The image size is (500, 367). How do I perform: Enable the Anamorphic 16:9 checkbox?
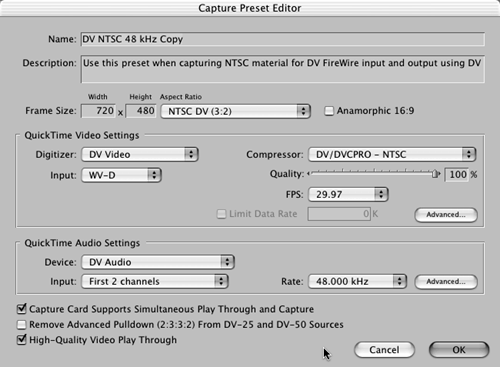coord(329,111)
